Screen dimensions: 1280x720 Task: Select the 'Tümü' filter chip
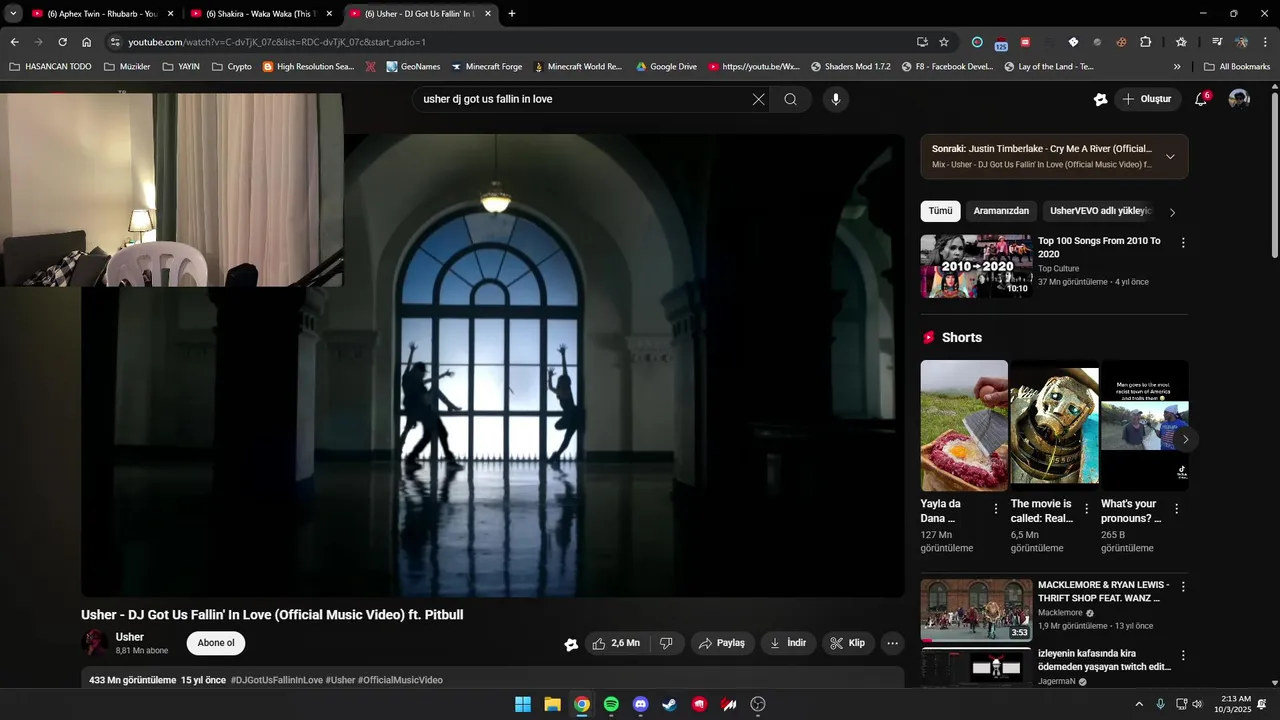[940, 211]
